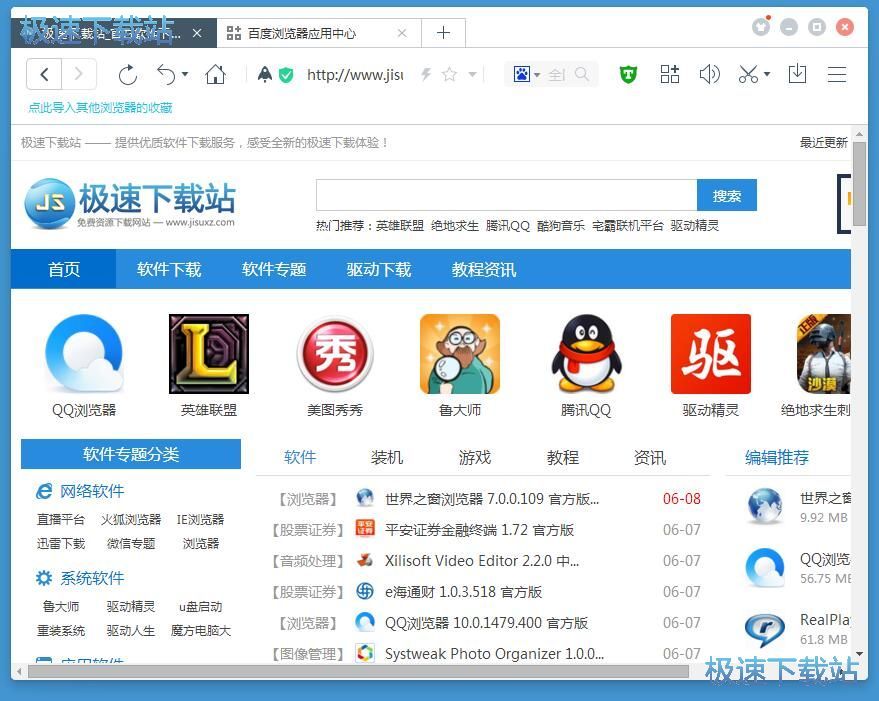Viewport: 879px width, 701px height.
Task: Open the app center grid icon
Action: [x=670, y=74]
